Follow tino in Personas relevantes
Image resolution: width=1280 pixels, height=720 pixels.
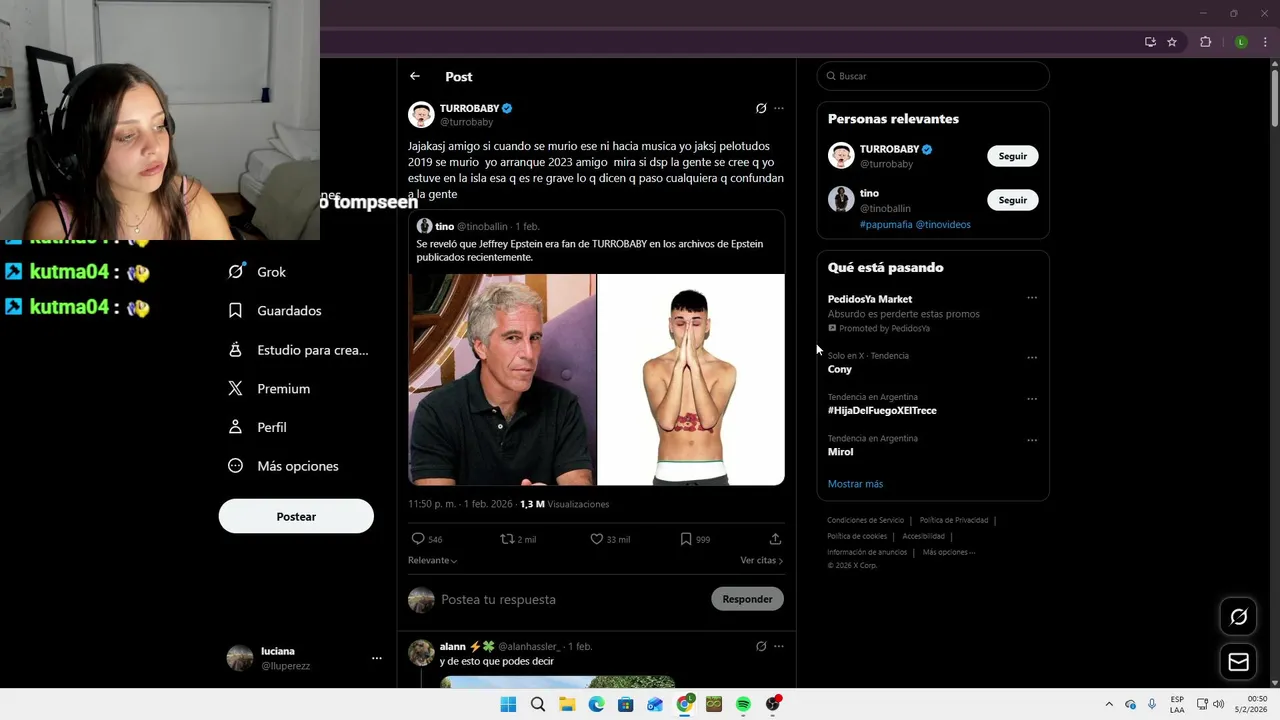[1013, 200]
